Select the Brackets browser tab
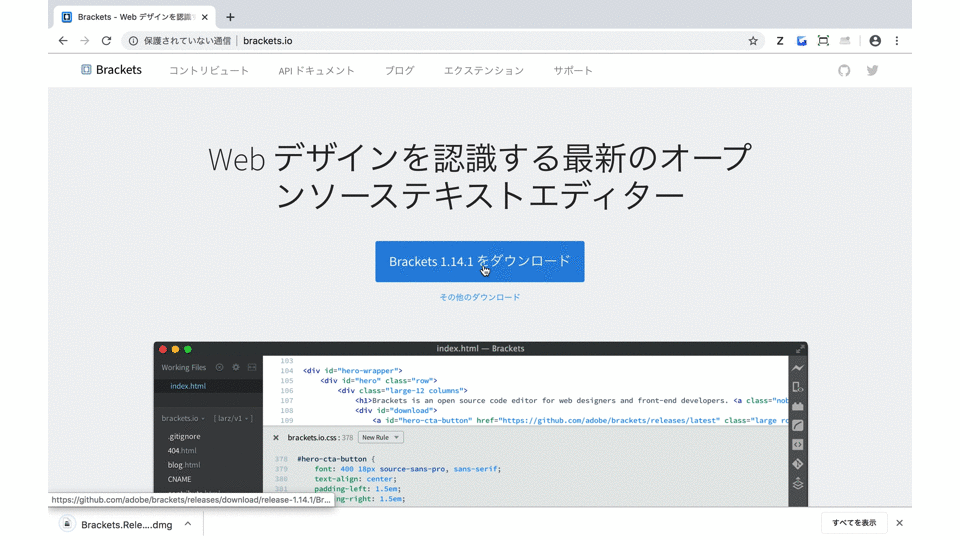 click(x=133, y=17)
